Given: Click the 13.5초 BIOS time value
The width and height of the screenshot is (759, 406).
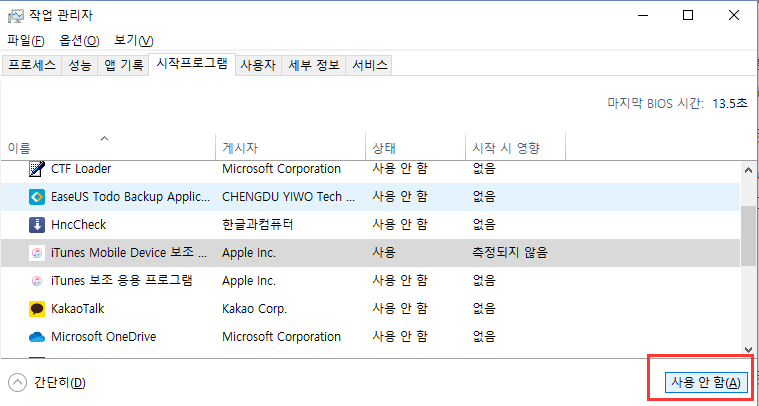Looking at the screenshot, I should 730,104.
